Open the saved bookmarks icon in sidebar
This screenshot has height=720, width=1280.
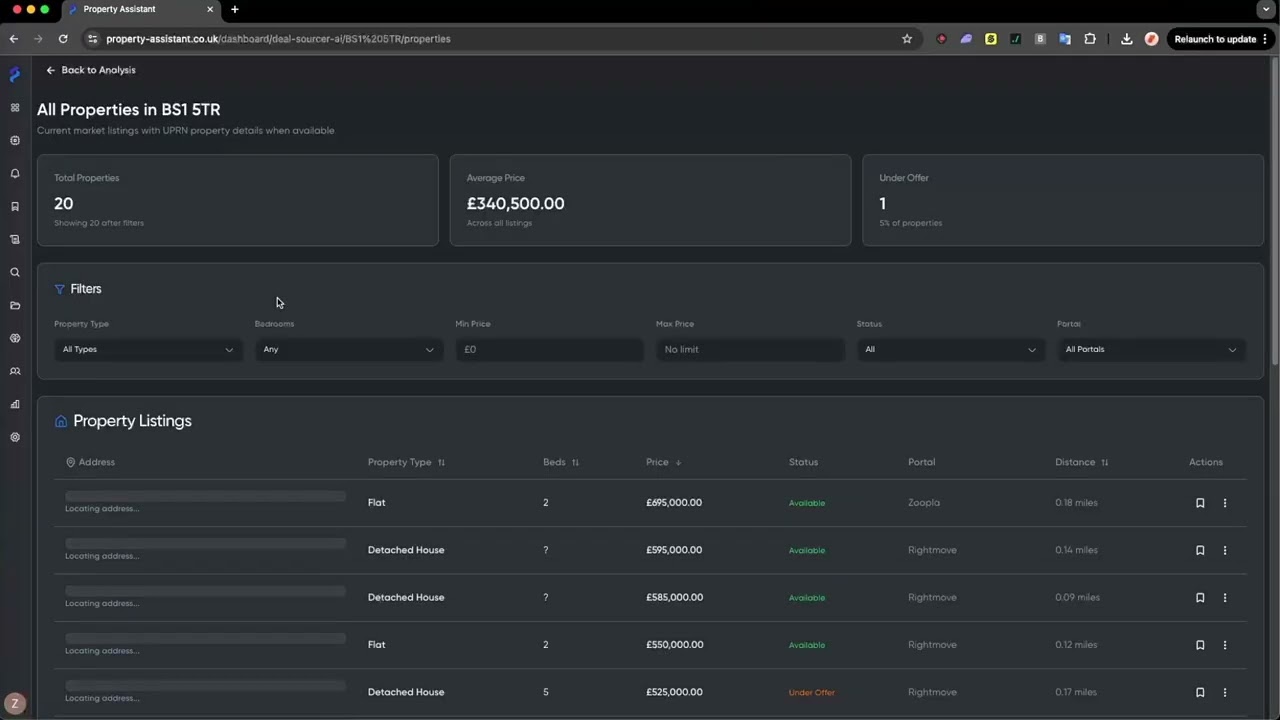15,206
